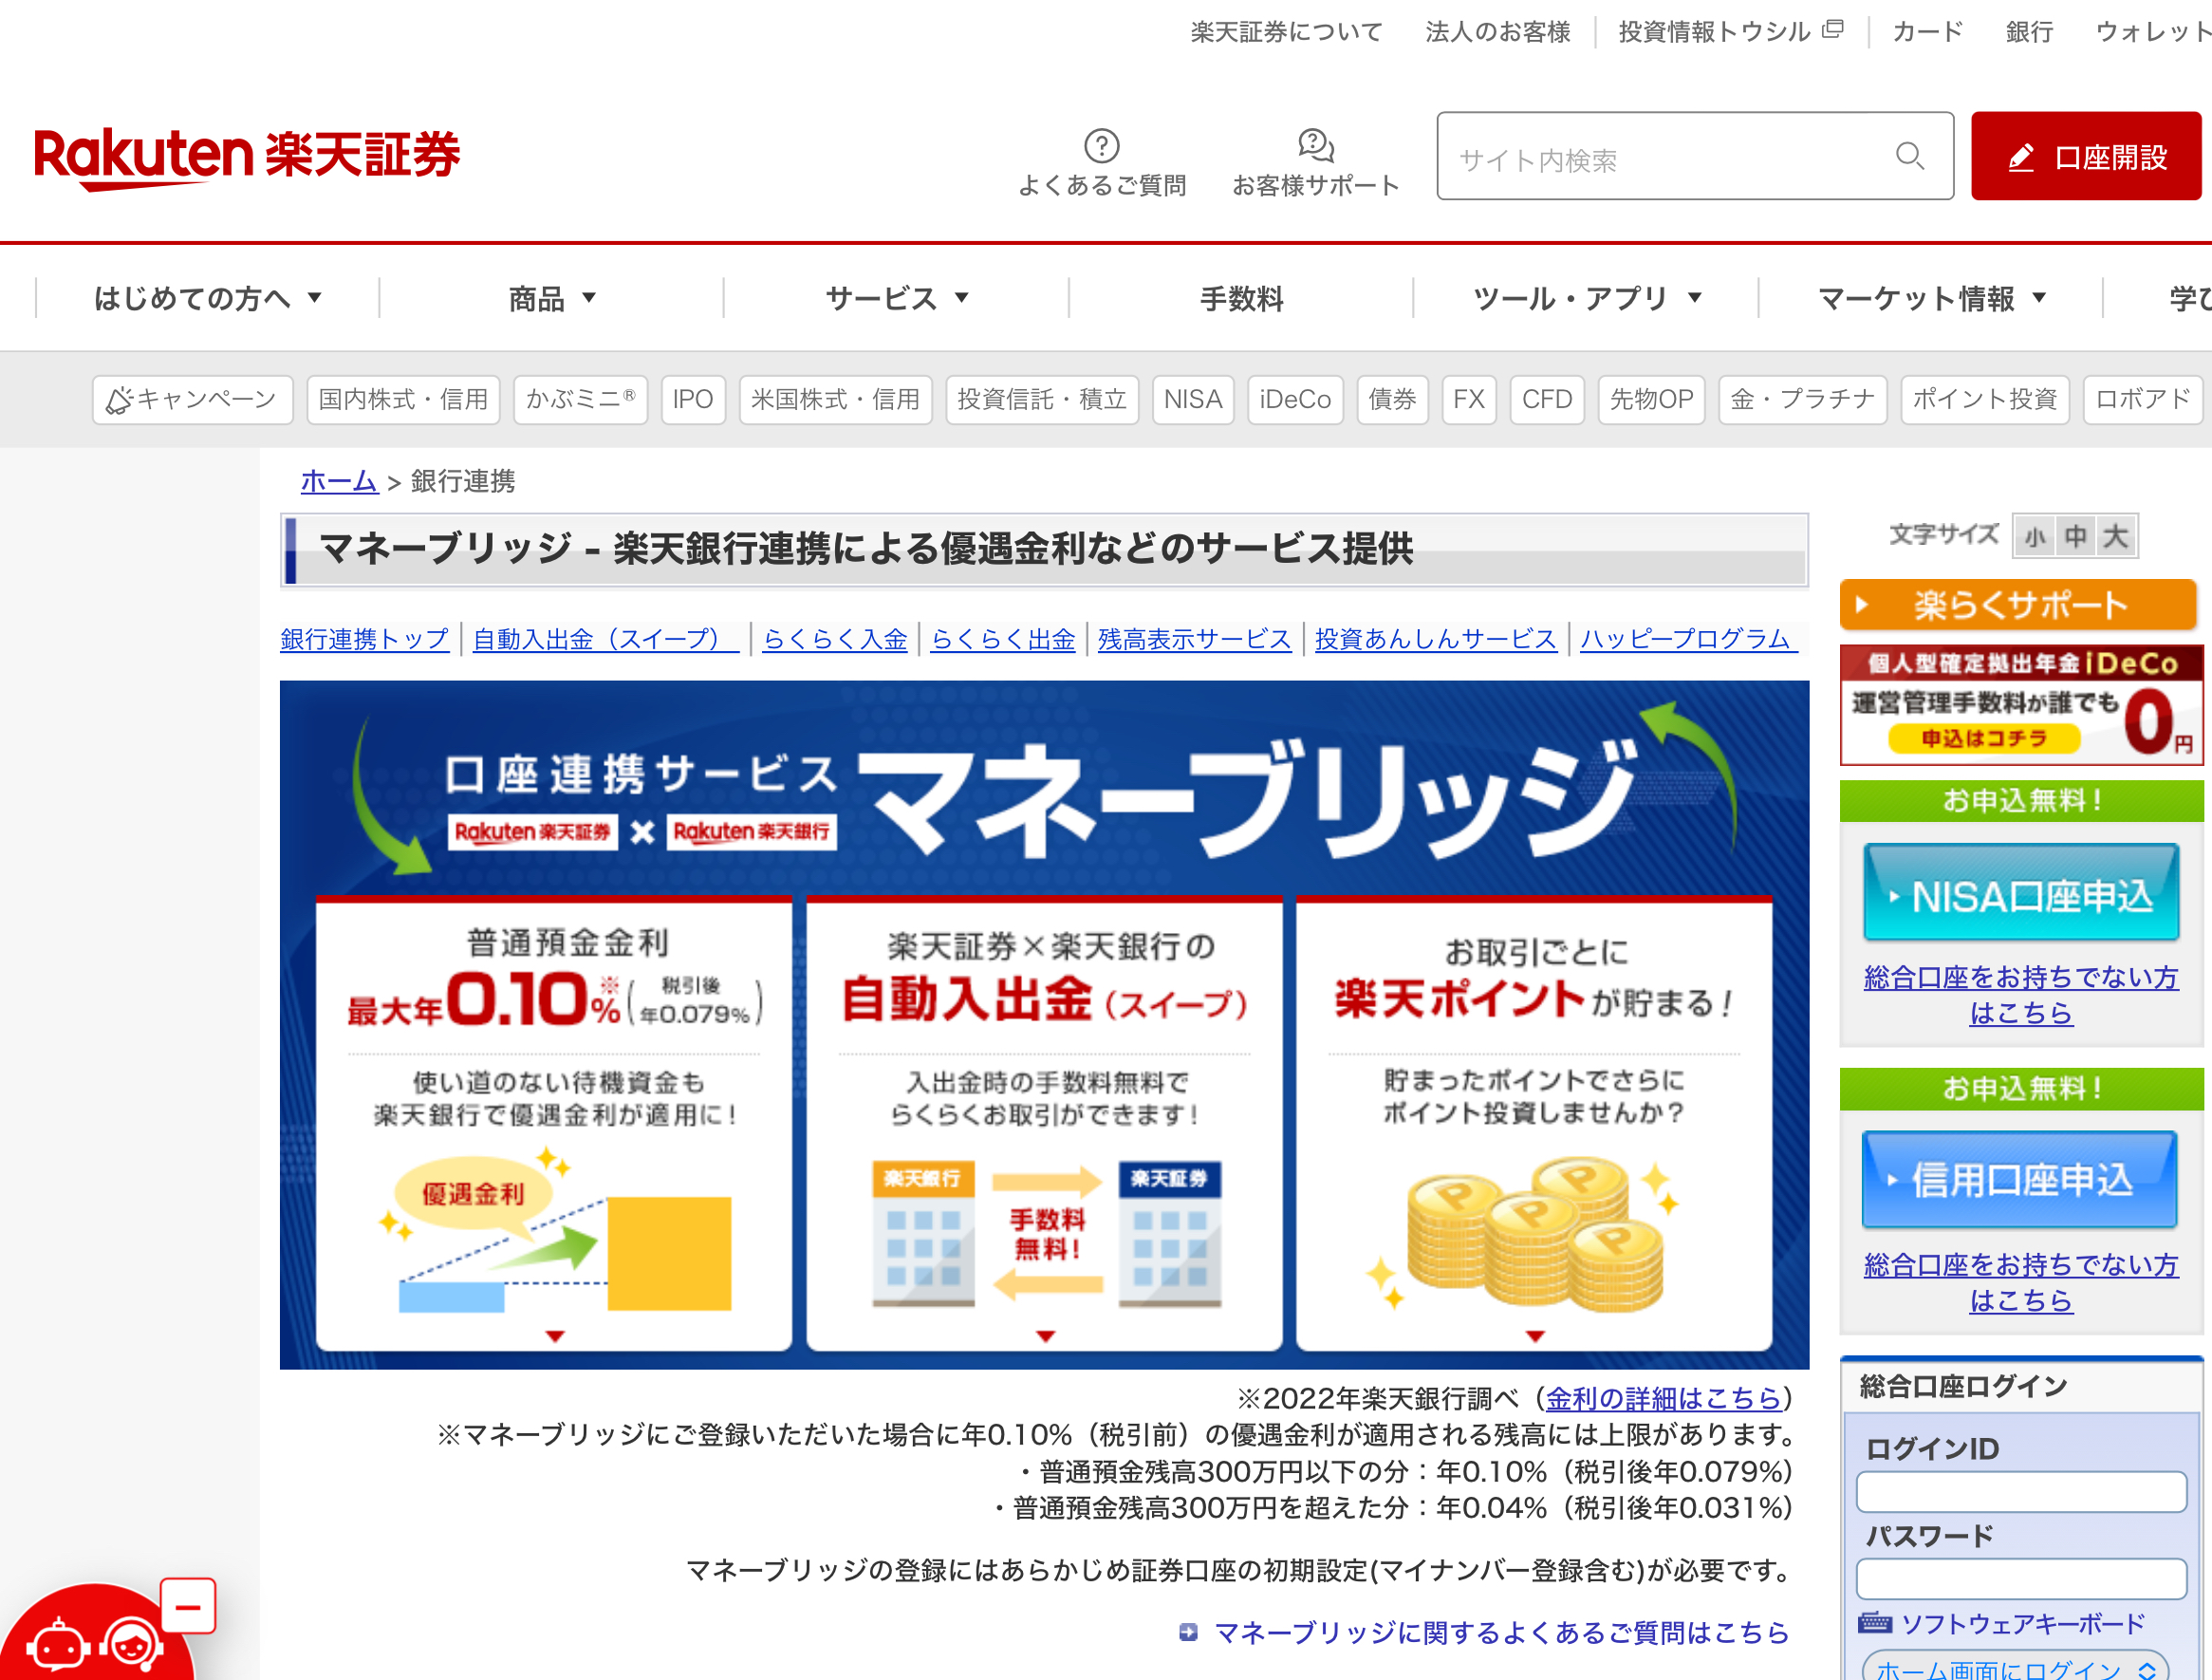
Task: Open the chatbot robot icon
Action: (58, 1644)
